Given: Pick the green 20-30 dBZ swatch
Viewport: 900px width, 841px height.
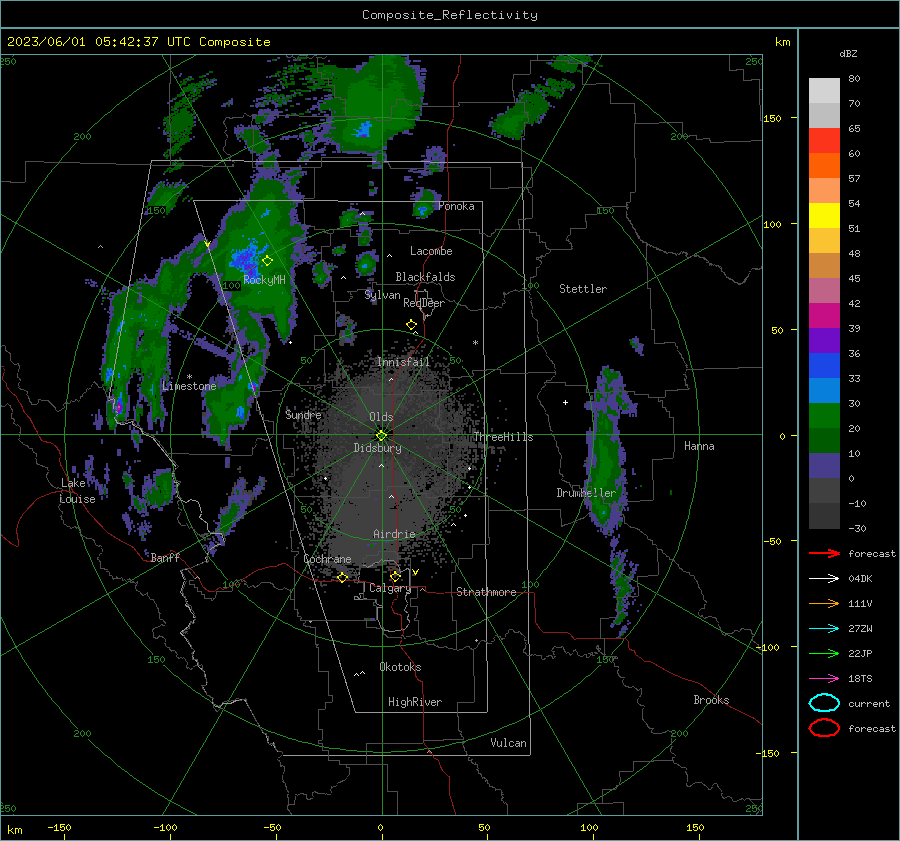Looking at the screenshot, I should (824, 416).
